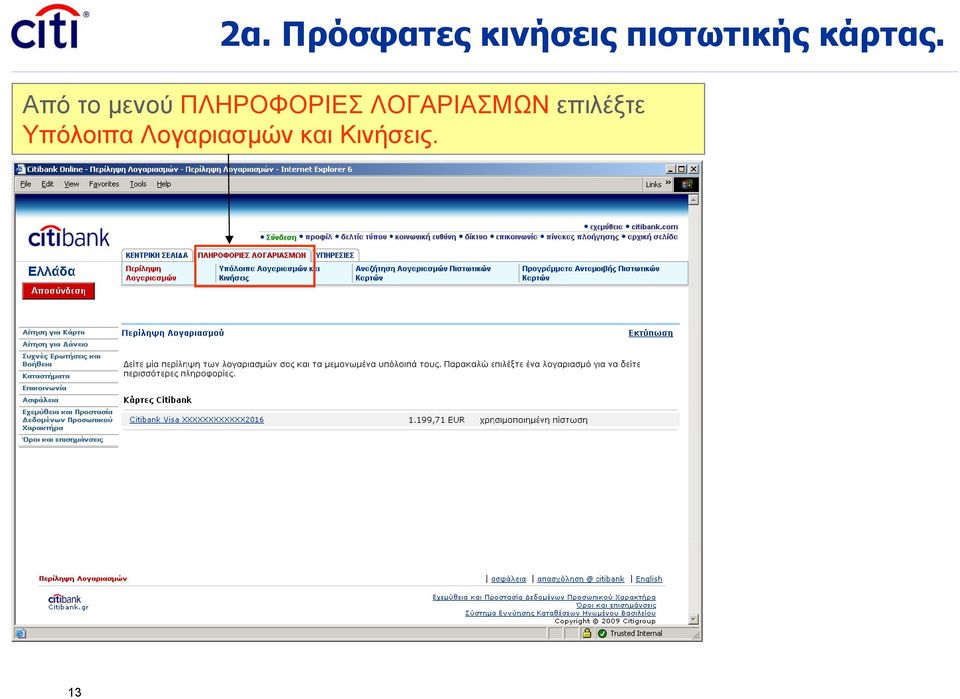Click Όροι και επισημάνσεις in the left sidebar
Screen dimensions: 960x699
[x=62, y=439]
